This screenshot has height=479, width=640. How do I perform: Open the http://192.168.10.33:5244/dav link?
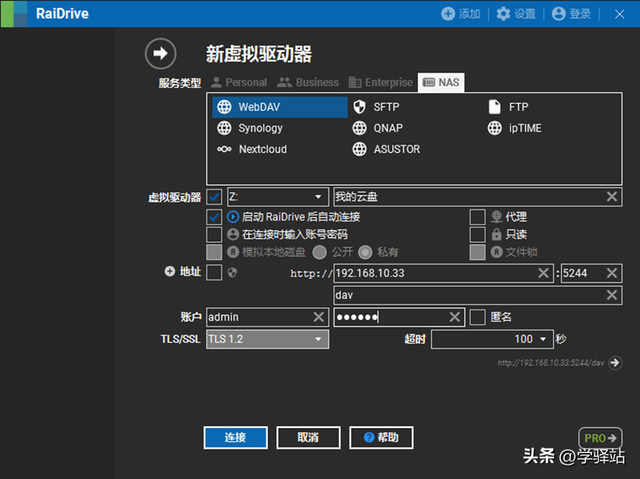551,363
